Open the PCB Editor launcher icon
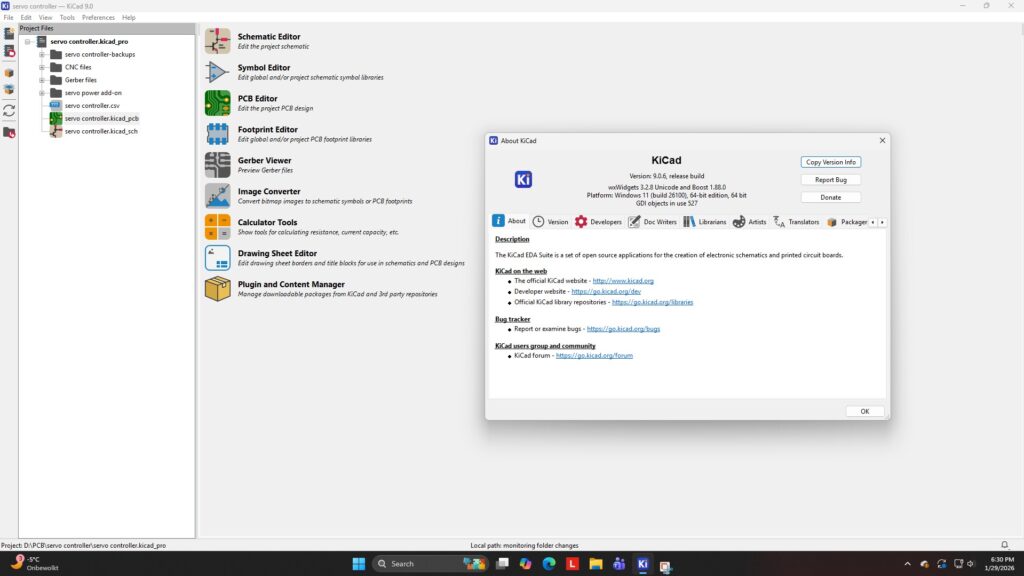 tap(217, 103)
